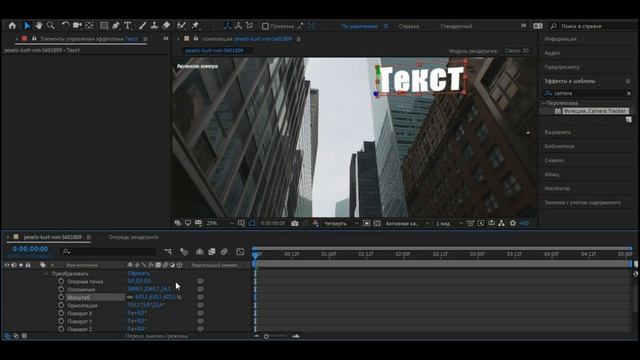Switch to Справка workspace
The width and height of the screenshot is (640, 360).
(x=409, y=26)
